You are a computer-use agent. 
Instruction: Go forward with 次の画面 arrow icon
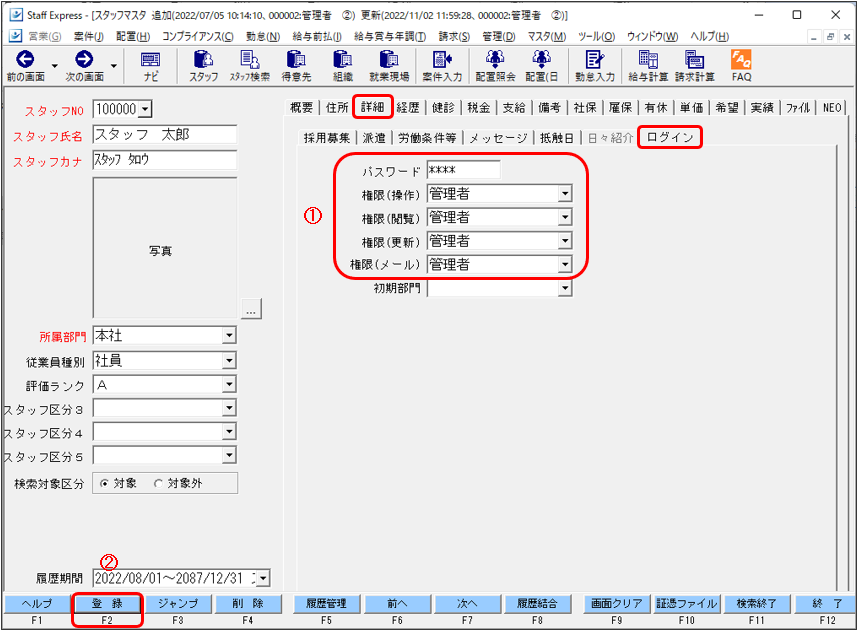tap(84, 59)
